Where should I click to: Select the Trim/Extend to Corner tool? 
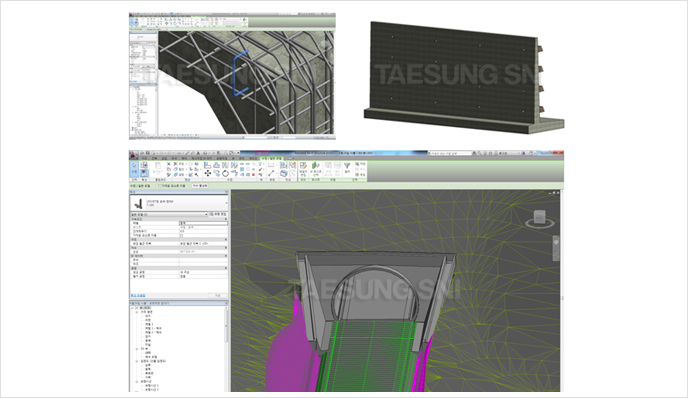234,173
